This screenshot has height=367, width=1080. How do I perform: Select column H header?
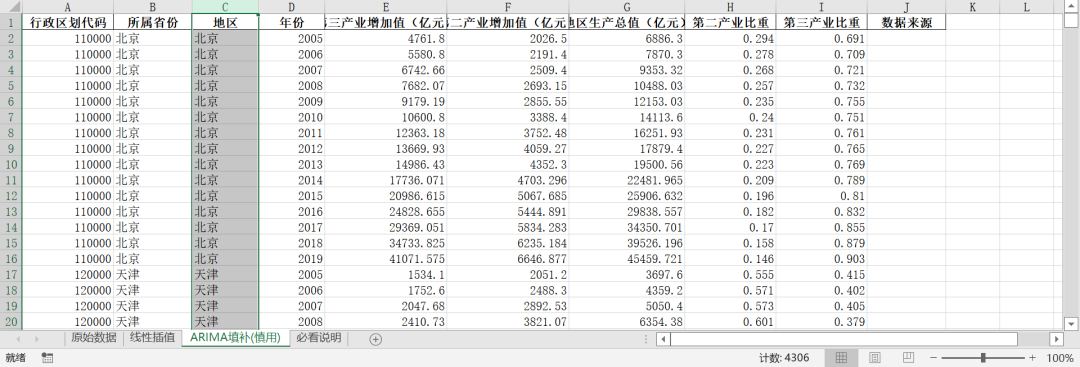click(x=730, y=6)
